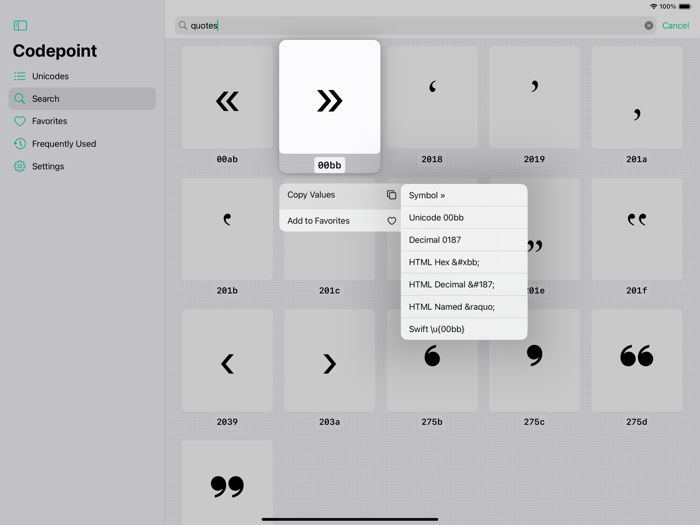Click the 275b code label
Screen dimensions: 700x525
pos(432,422)
